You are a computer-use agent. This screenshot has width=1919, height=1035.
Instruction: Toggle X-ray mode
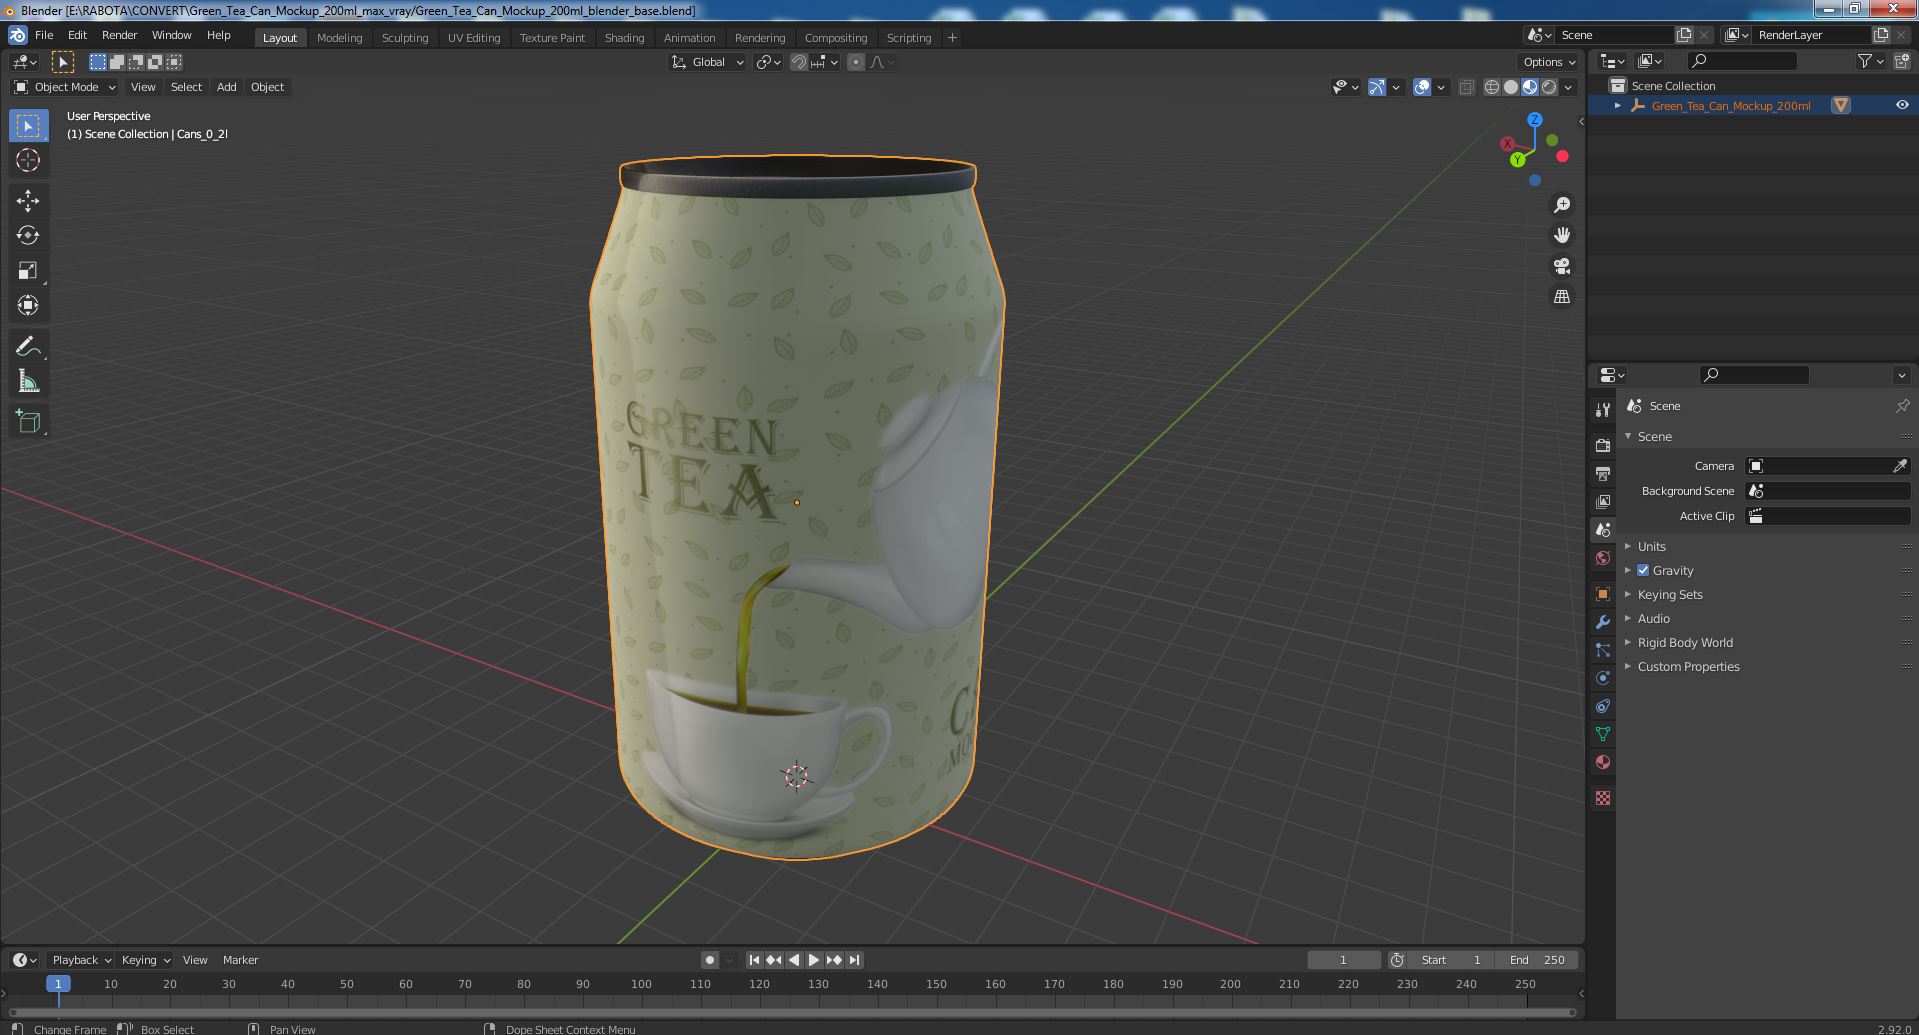click(x=1466, y=87)
